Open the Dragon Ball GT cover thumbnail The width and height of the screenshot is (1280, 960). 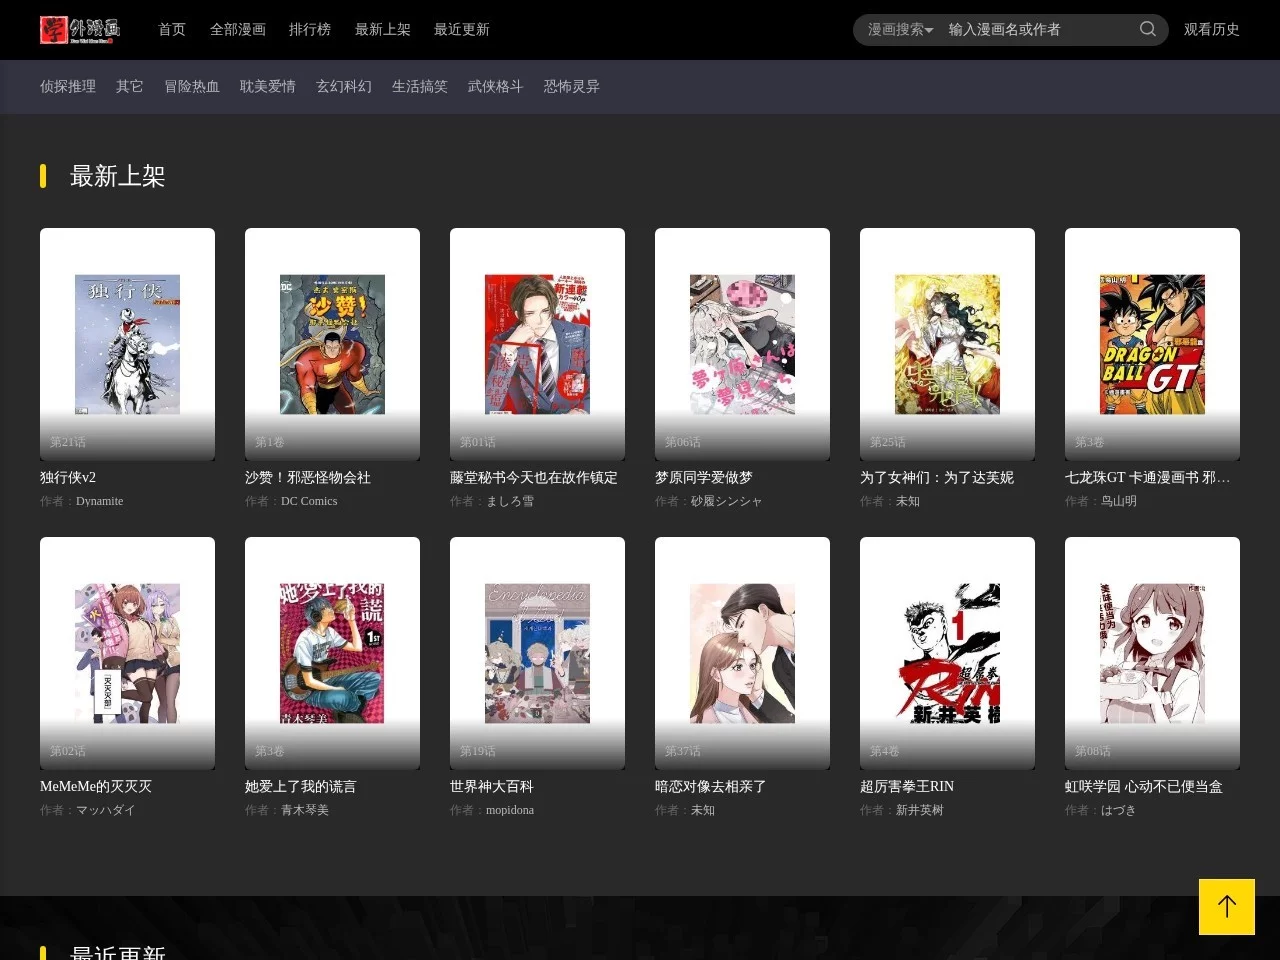[1152, 344]
